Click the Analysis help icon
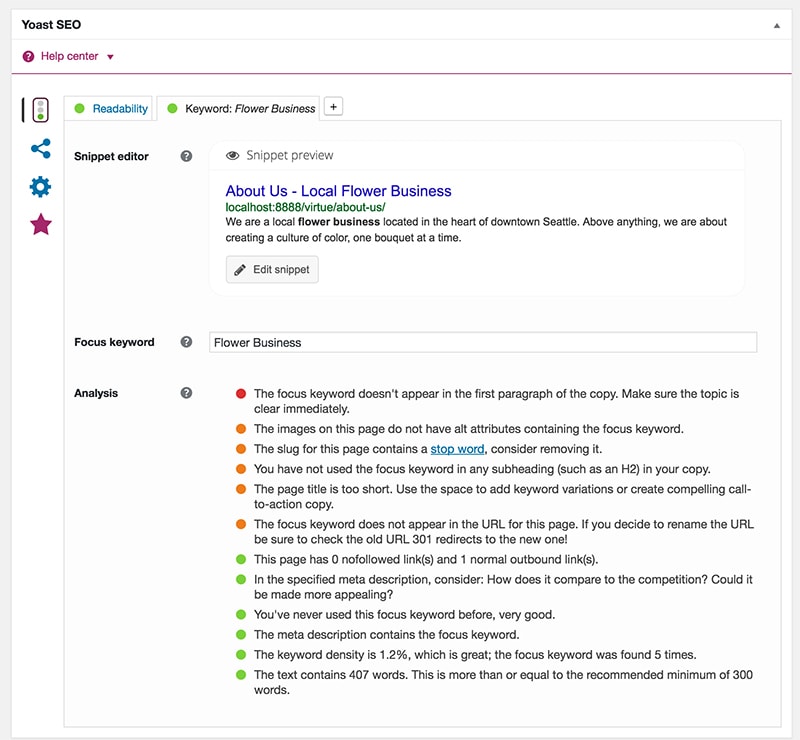This screenshot has width=800, height=740. click(186, 393)
